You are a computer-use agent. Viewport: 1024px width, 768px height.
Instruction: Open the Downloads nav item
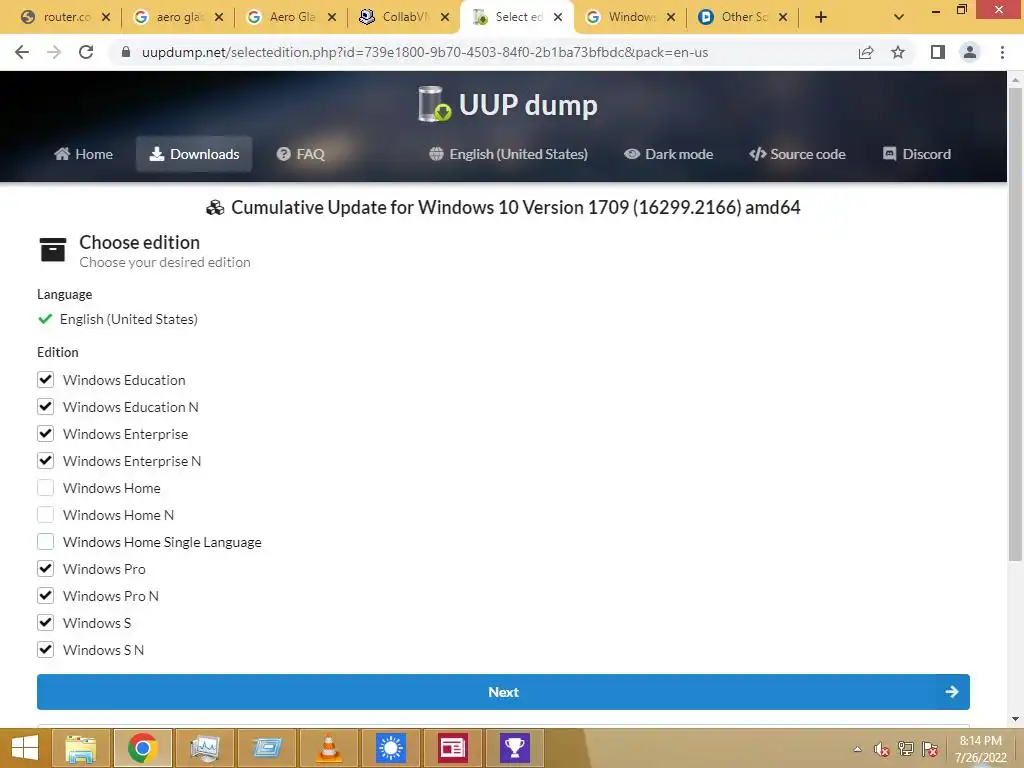194,154
